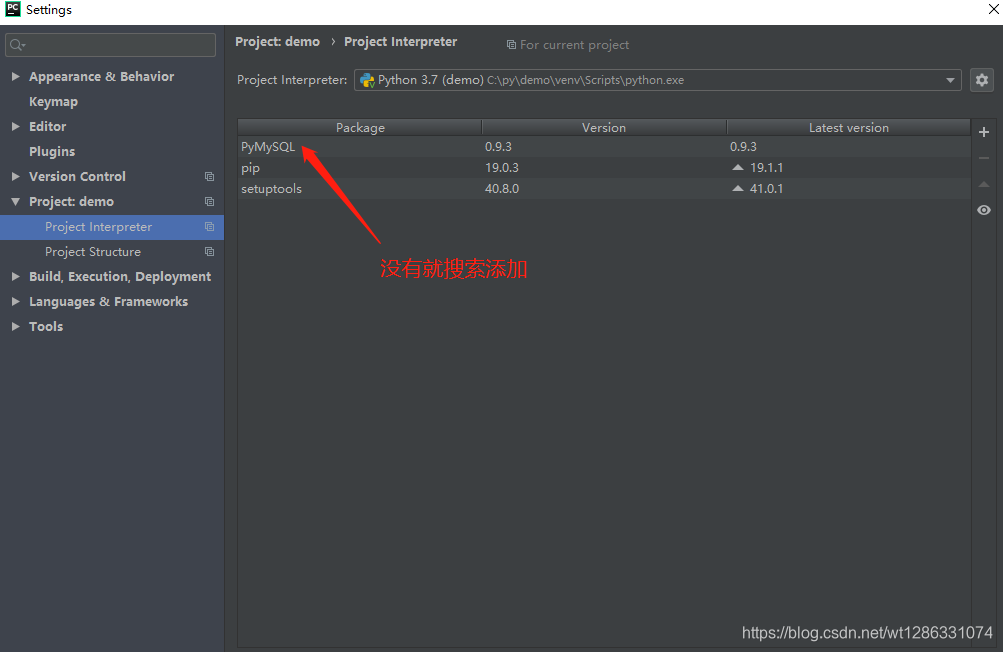
Task: Click the upgrade arrow next to setuptools 41.0.1
Action: click(x=738, y=189)
